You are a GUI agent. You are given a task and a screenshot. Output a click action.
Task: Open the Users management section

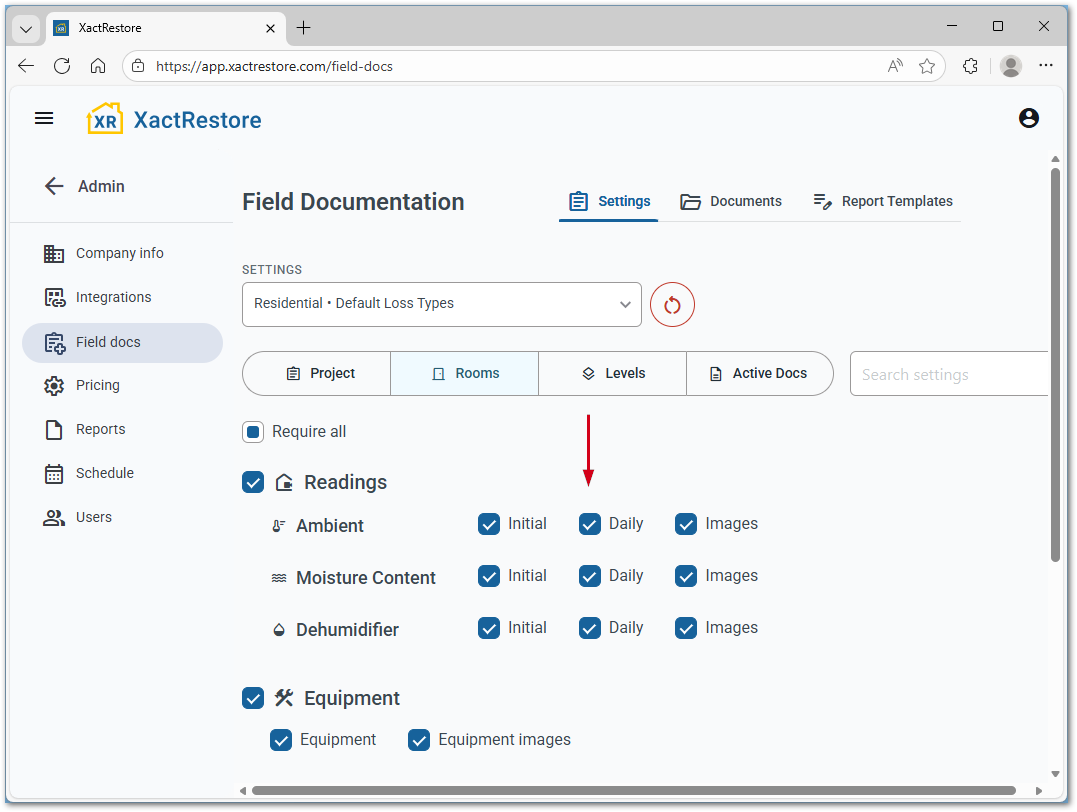(93, 517)
